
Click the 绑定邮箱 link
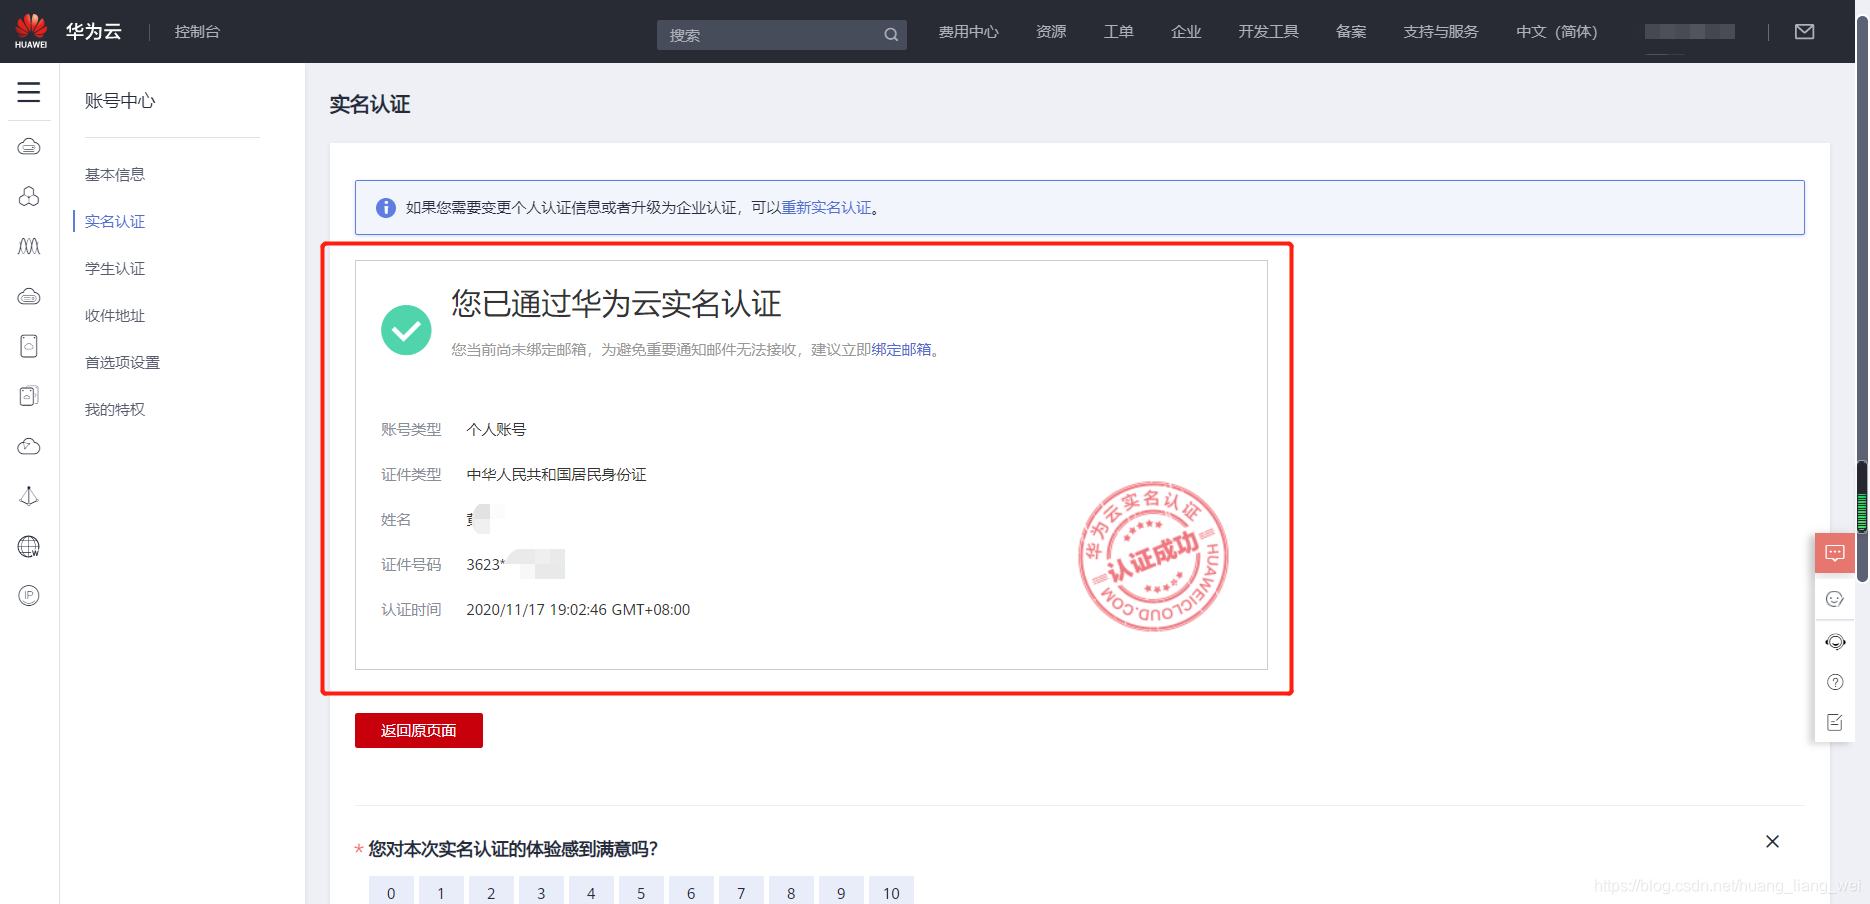(901, 350)
